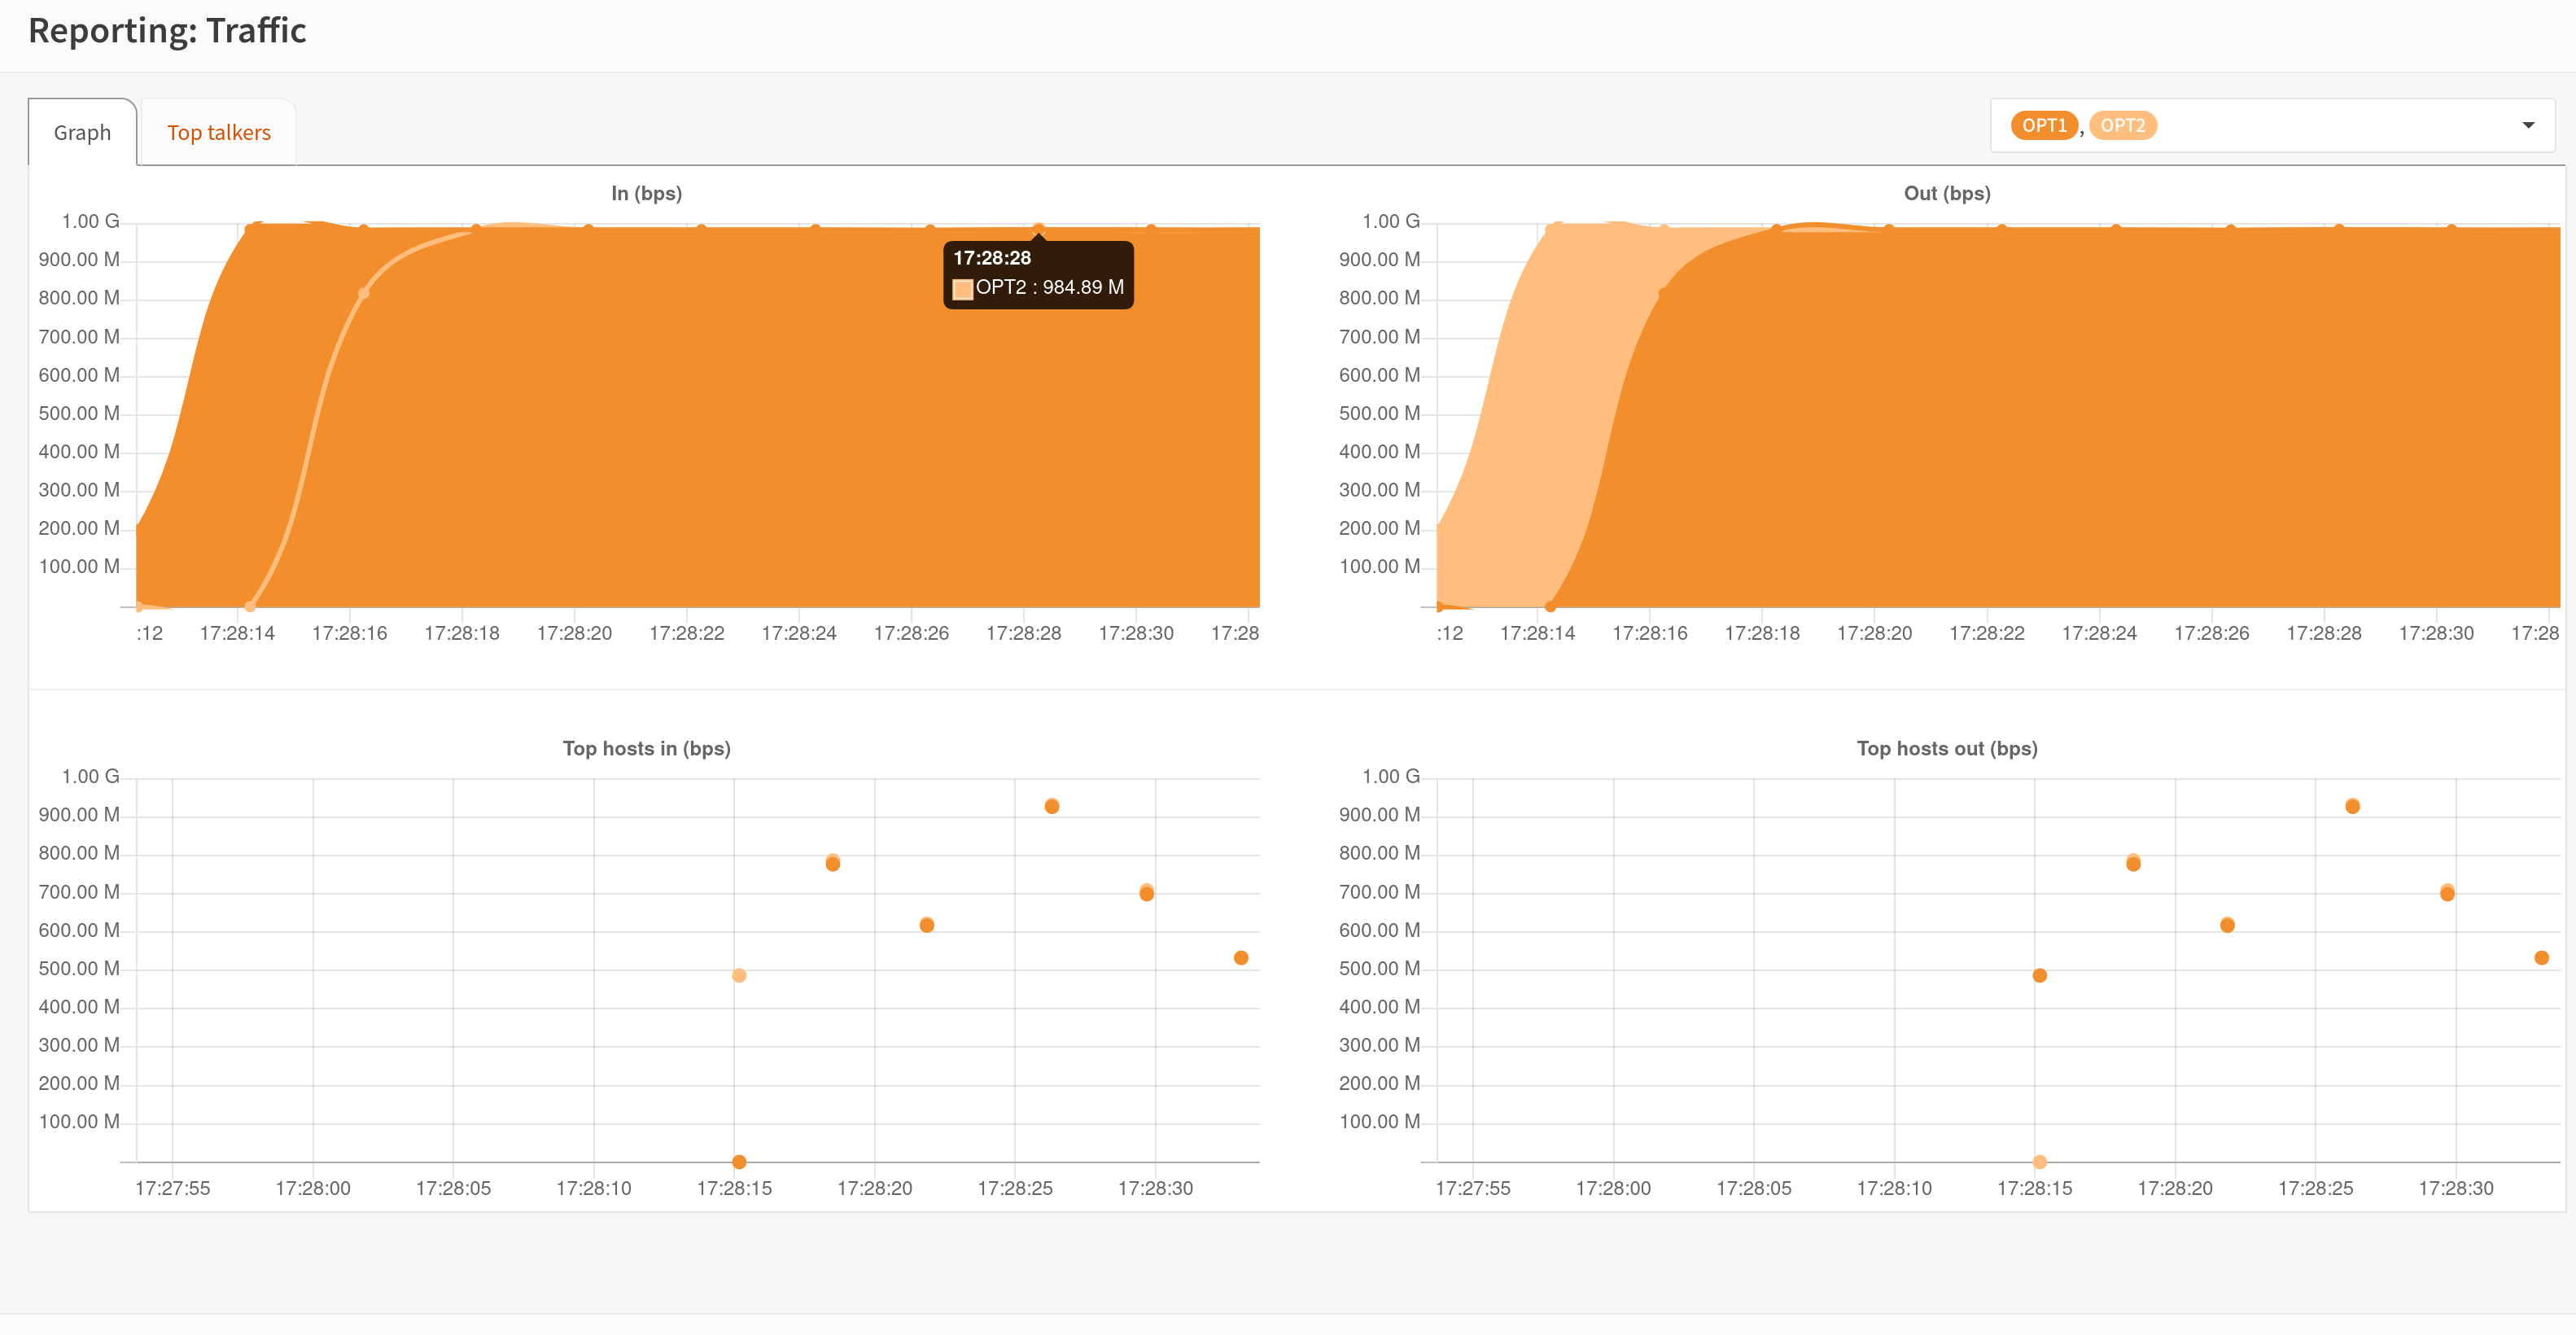Click the tooltip value OPT2 : 984.89 M
Viewport: 2576px width, 1335px height.
(1049, 287)
